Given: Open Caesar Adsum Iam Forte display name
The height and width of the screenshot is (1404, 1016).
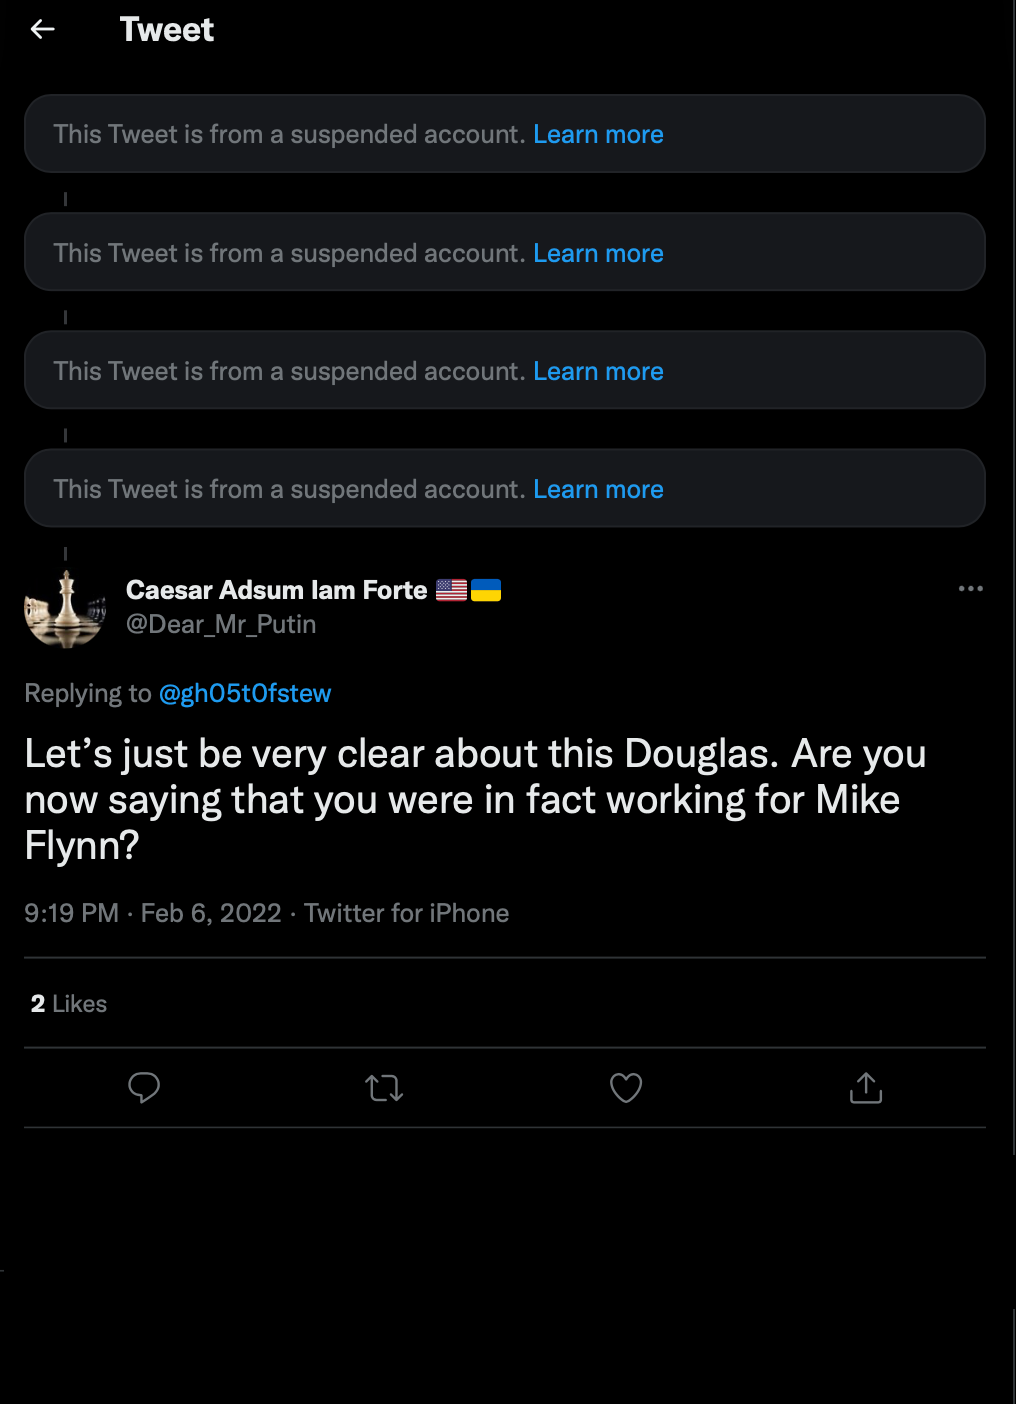Looking at the screenshot, I should tap(277, 590).
